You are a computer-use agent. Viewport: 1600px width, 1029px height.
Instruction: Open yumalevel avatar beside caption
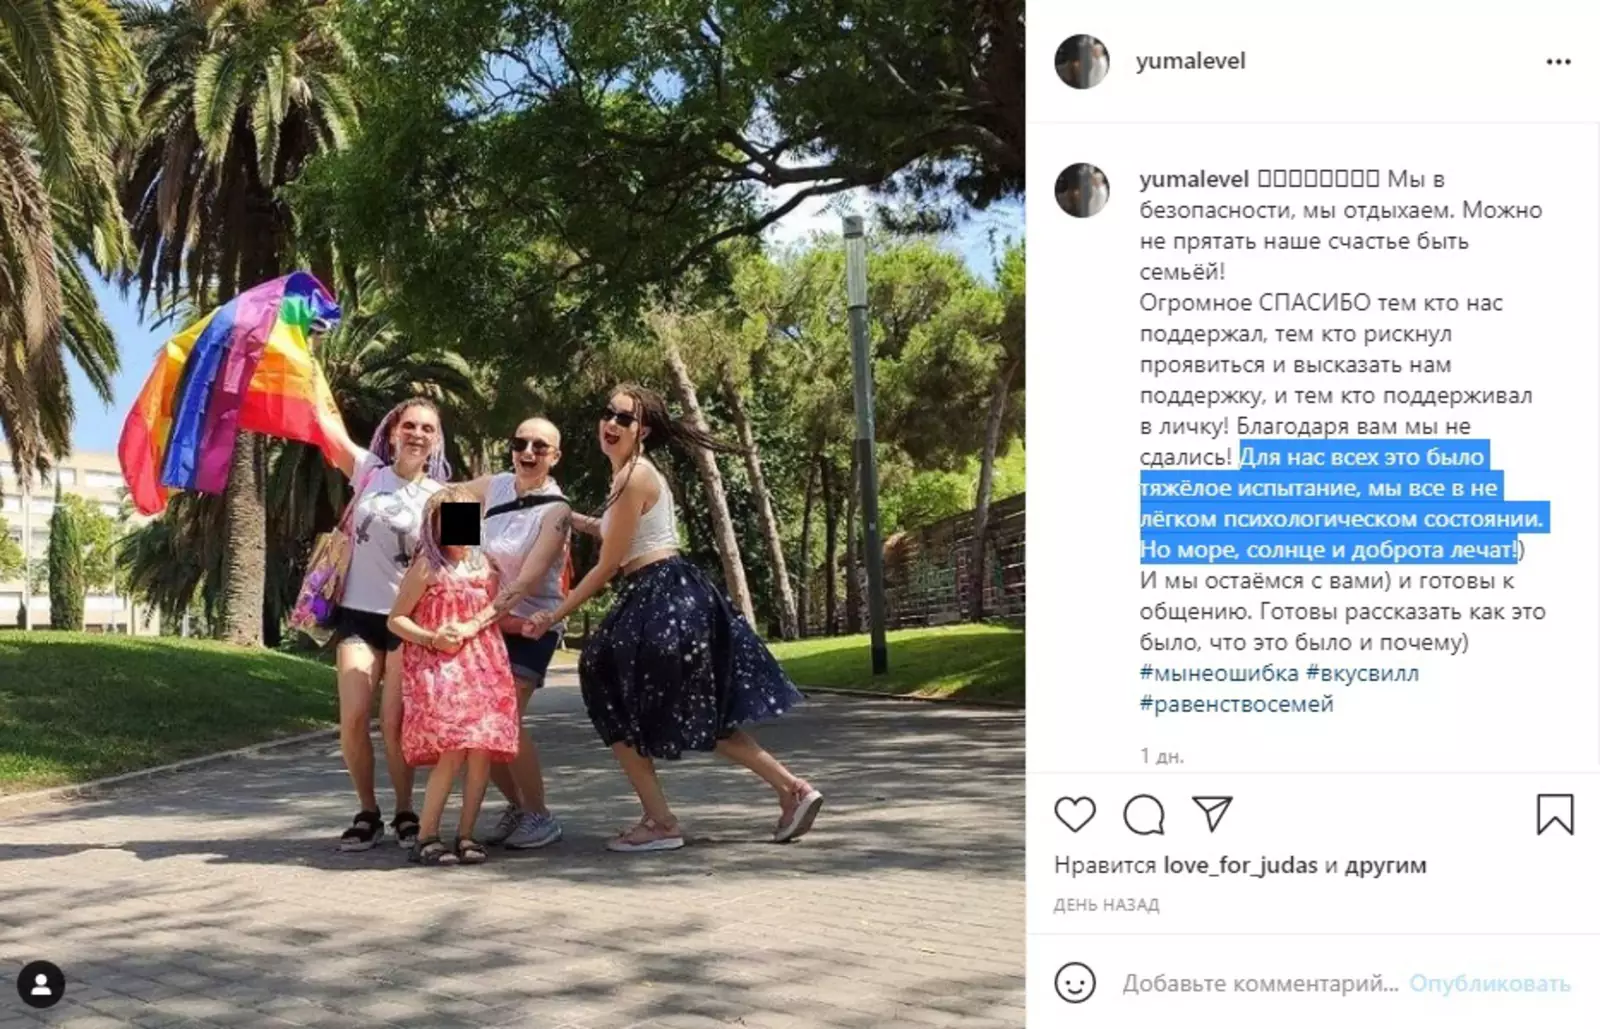point(1082,190)
